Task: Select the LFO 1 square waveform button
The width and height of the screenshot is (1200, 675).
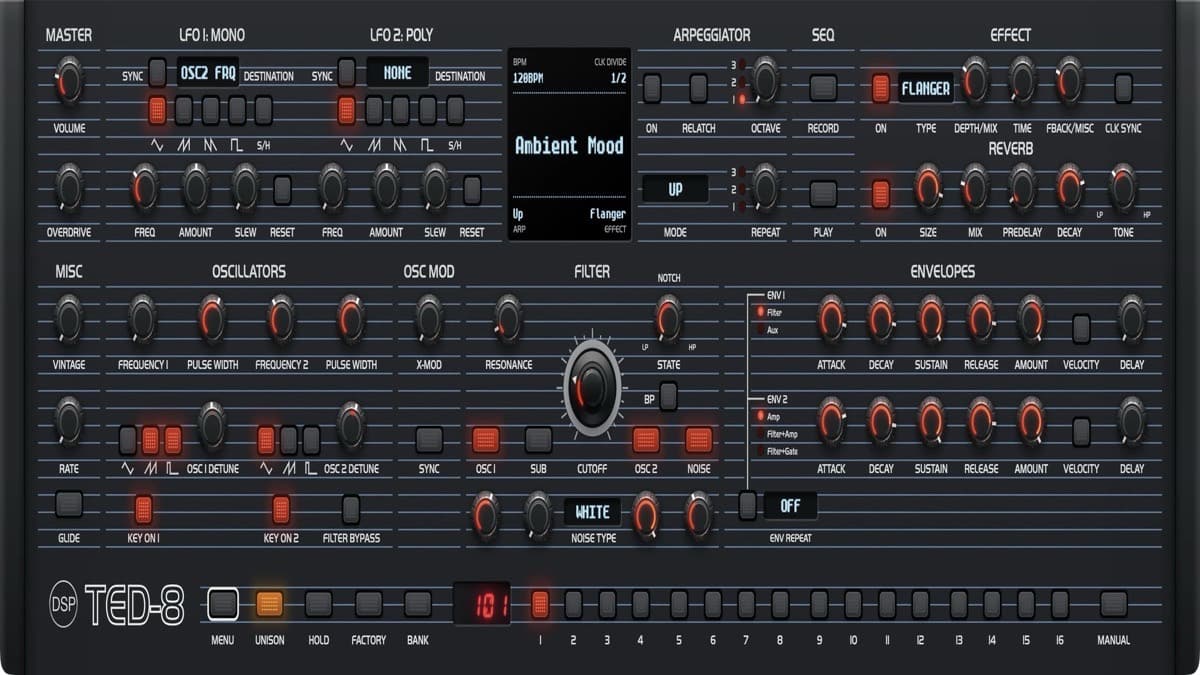Action: [237, 110]
